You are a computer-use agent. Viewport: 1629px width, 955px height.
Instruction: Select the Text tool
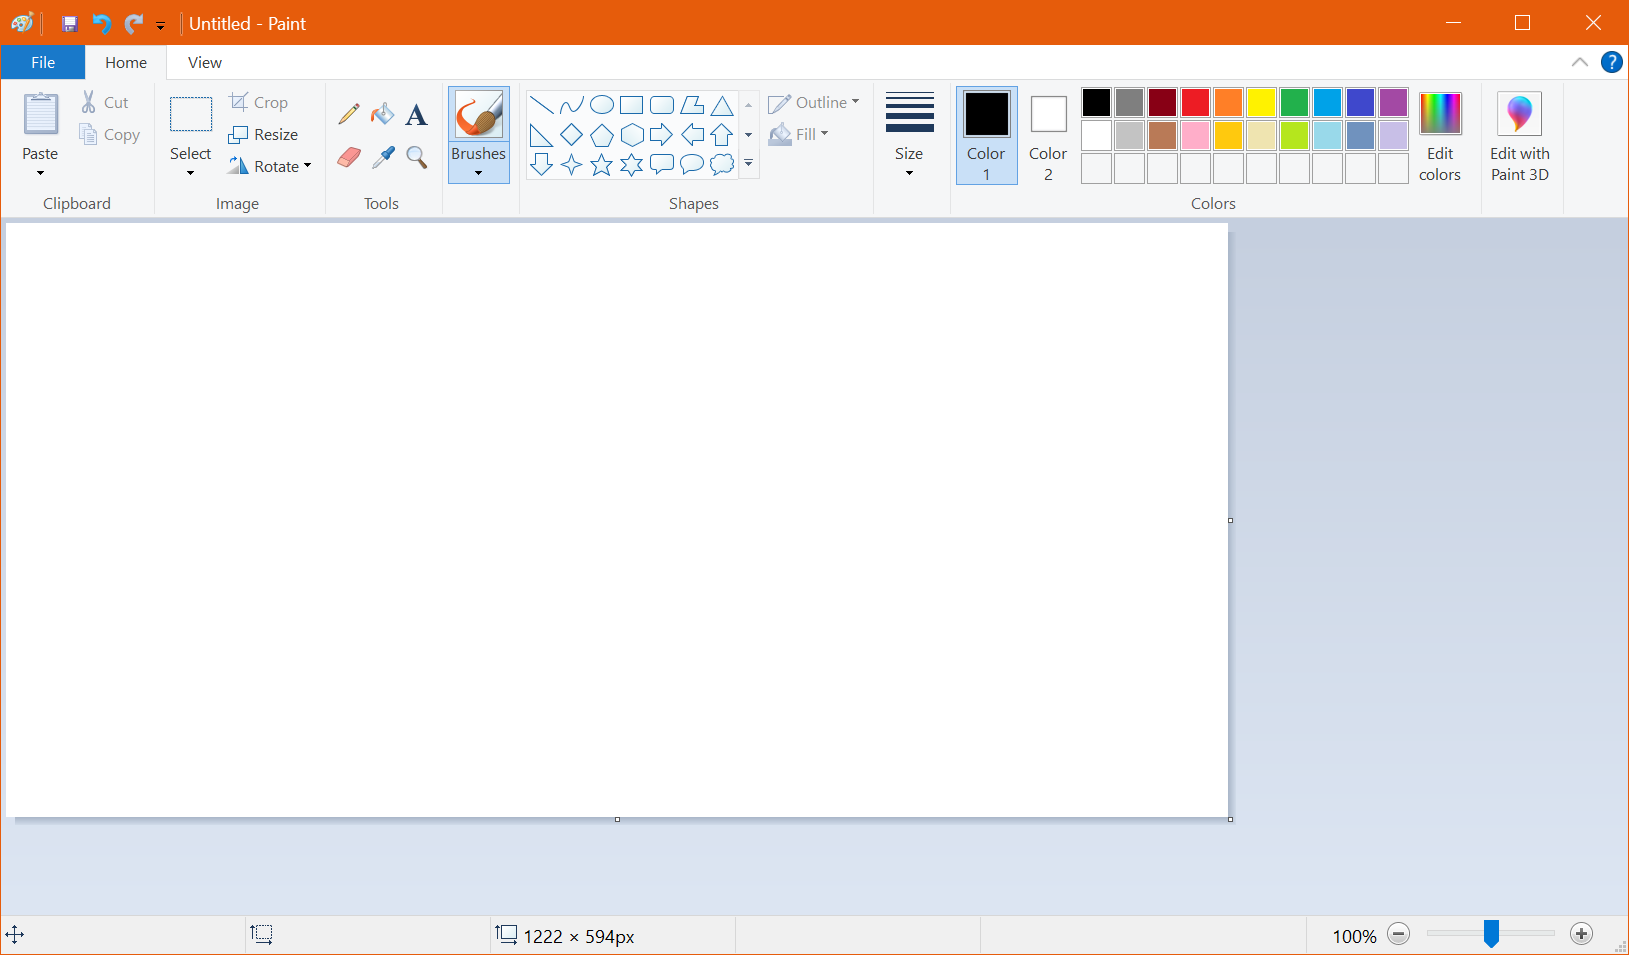click(417, 114)
